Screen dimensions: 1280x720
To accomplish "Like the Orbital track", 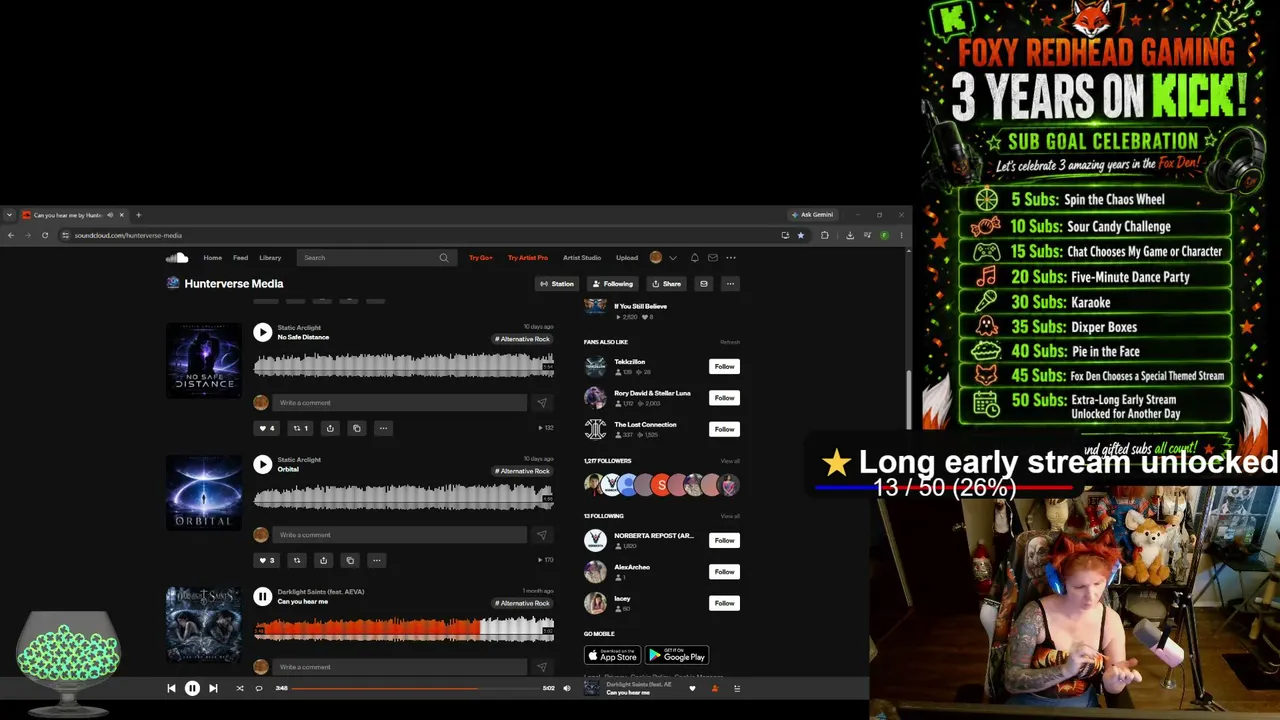I will [x=267, y=560].
